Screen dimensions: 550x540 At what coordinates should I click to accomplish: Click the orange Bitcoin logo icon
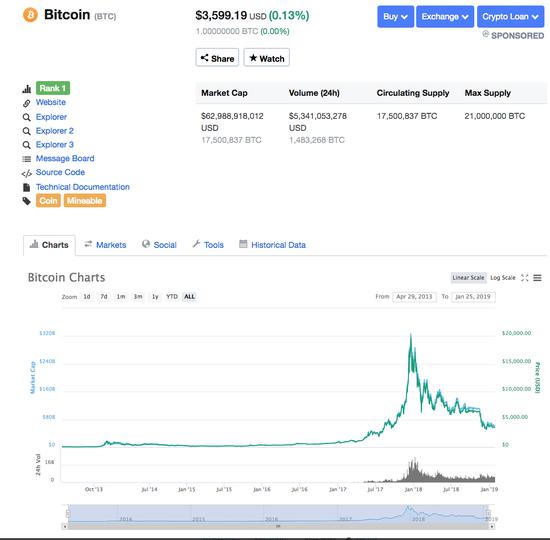[x=31, y=15]
